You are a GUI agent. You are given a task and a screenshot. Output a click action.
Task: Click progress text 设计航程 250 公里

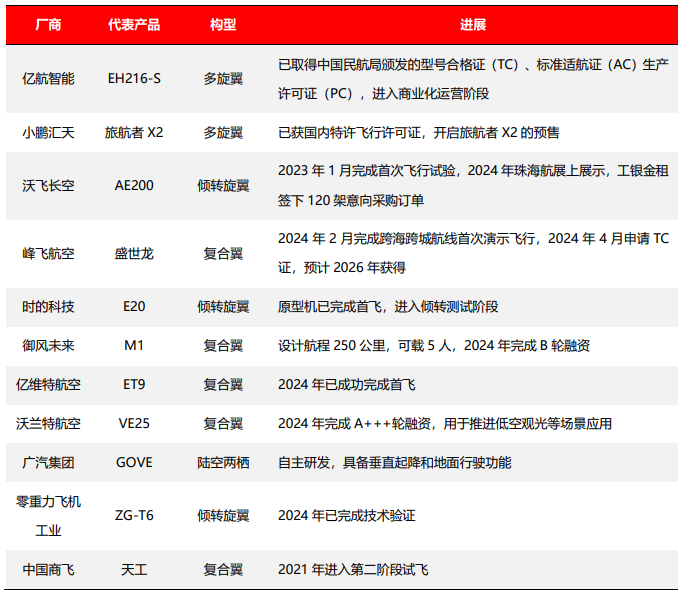(x=434, y=346)
